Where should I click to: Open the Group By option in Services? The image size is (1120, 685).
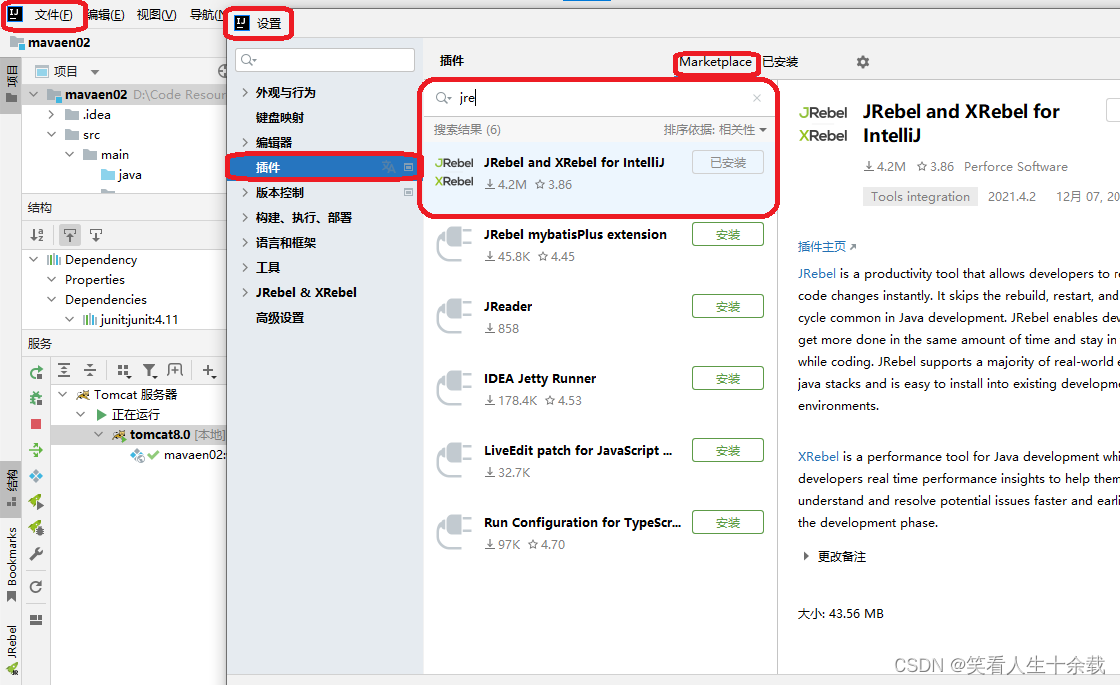[124, 370]
